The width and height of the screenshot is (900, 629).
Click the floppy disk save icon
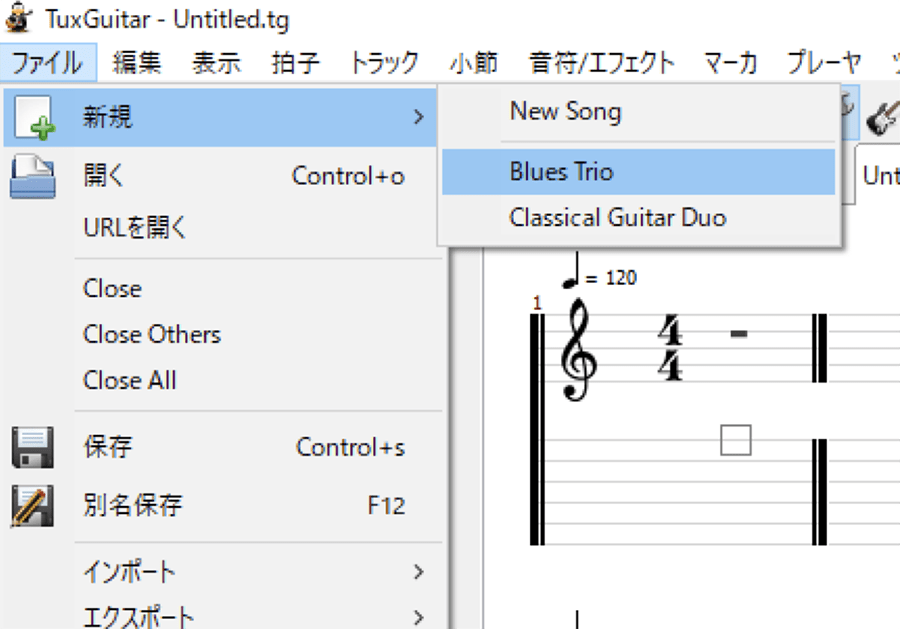pyautogui.click(x=32, y=447)
